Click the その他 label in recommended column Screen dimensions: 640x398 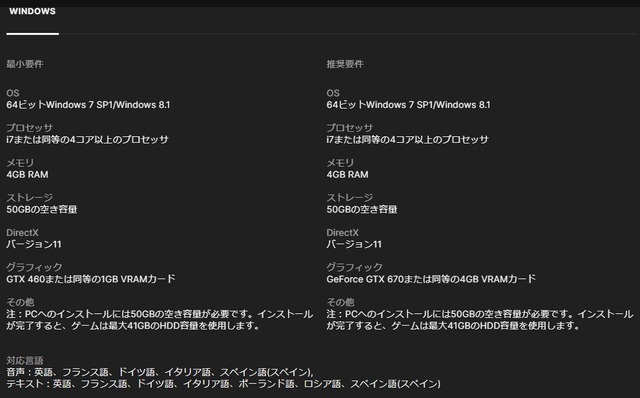[x=340, y=302]
